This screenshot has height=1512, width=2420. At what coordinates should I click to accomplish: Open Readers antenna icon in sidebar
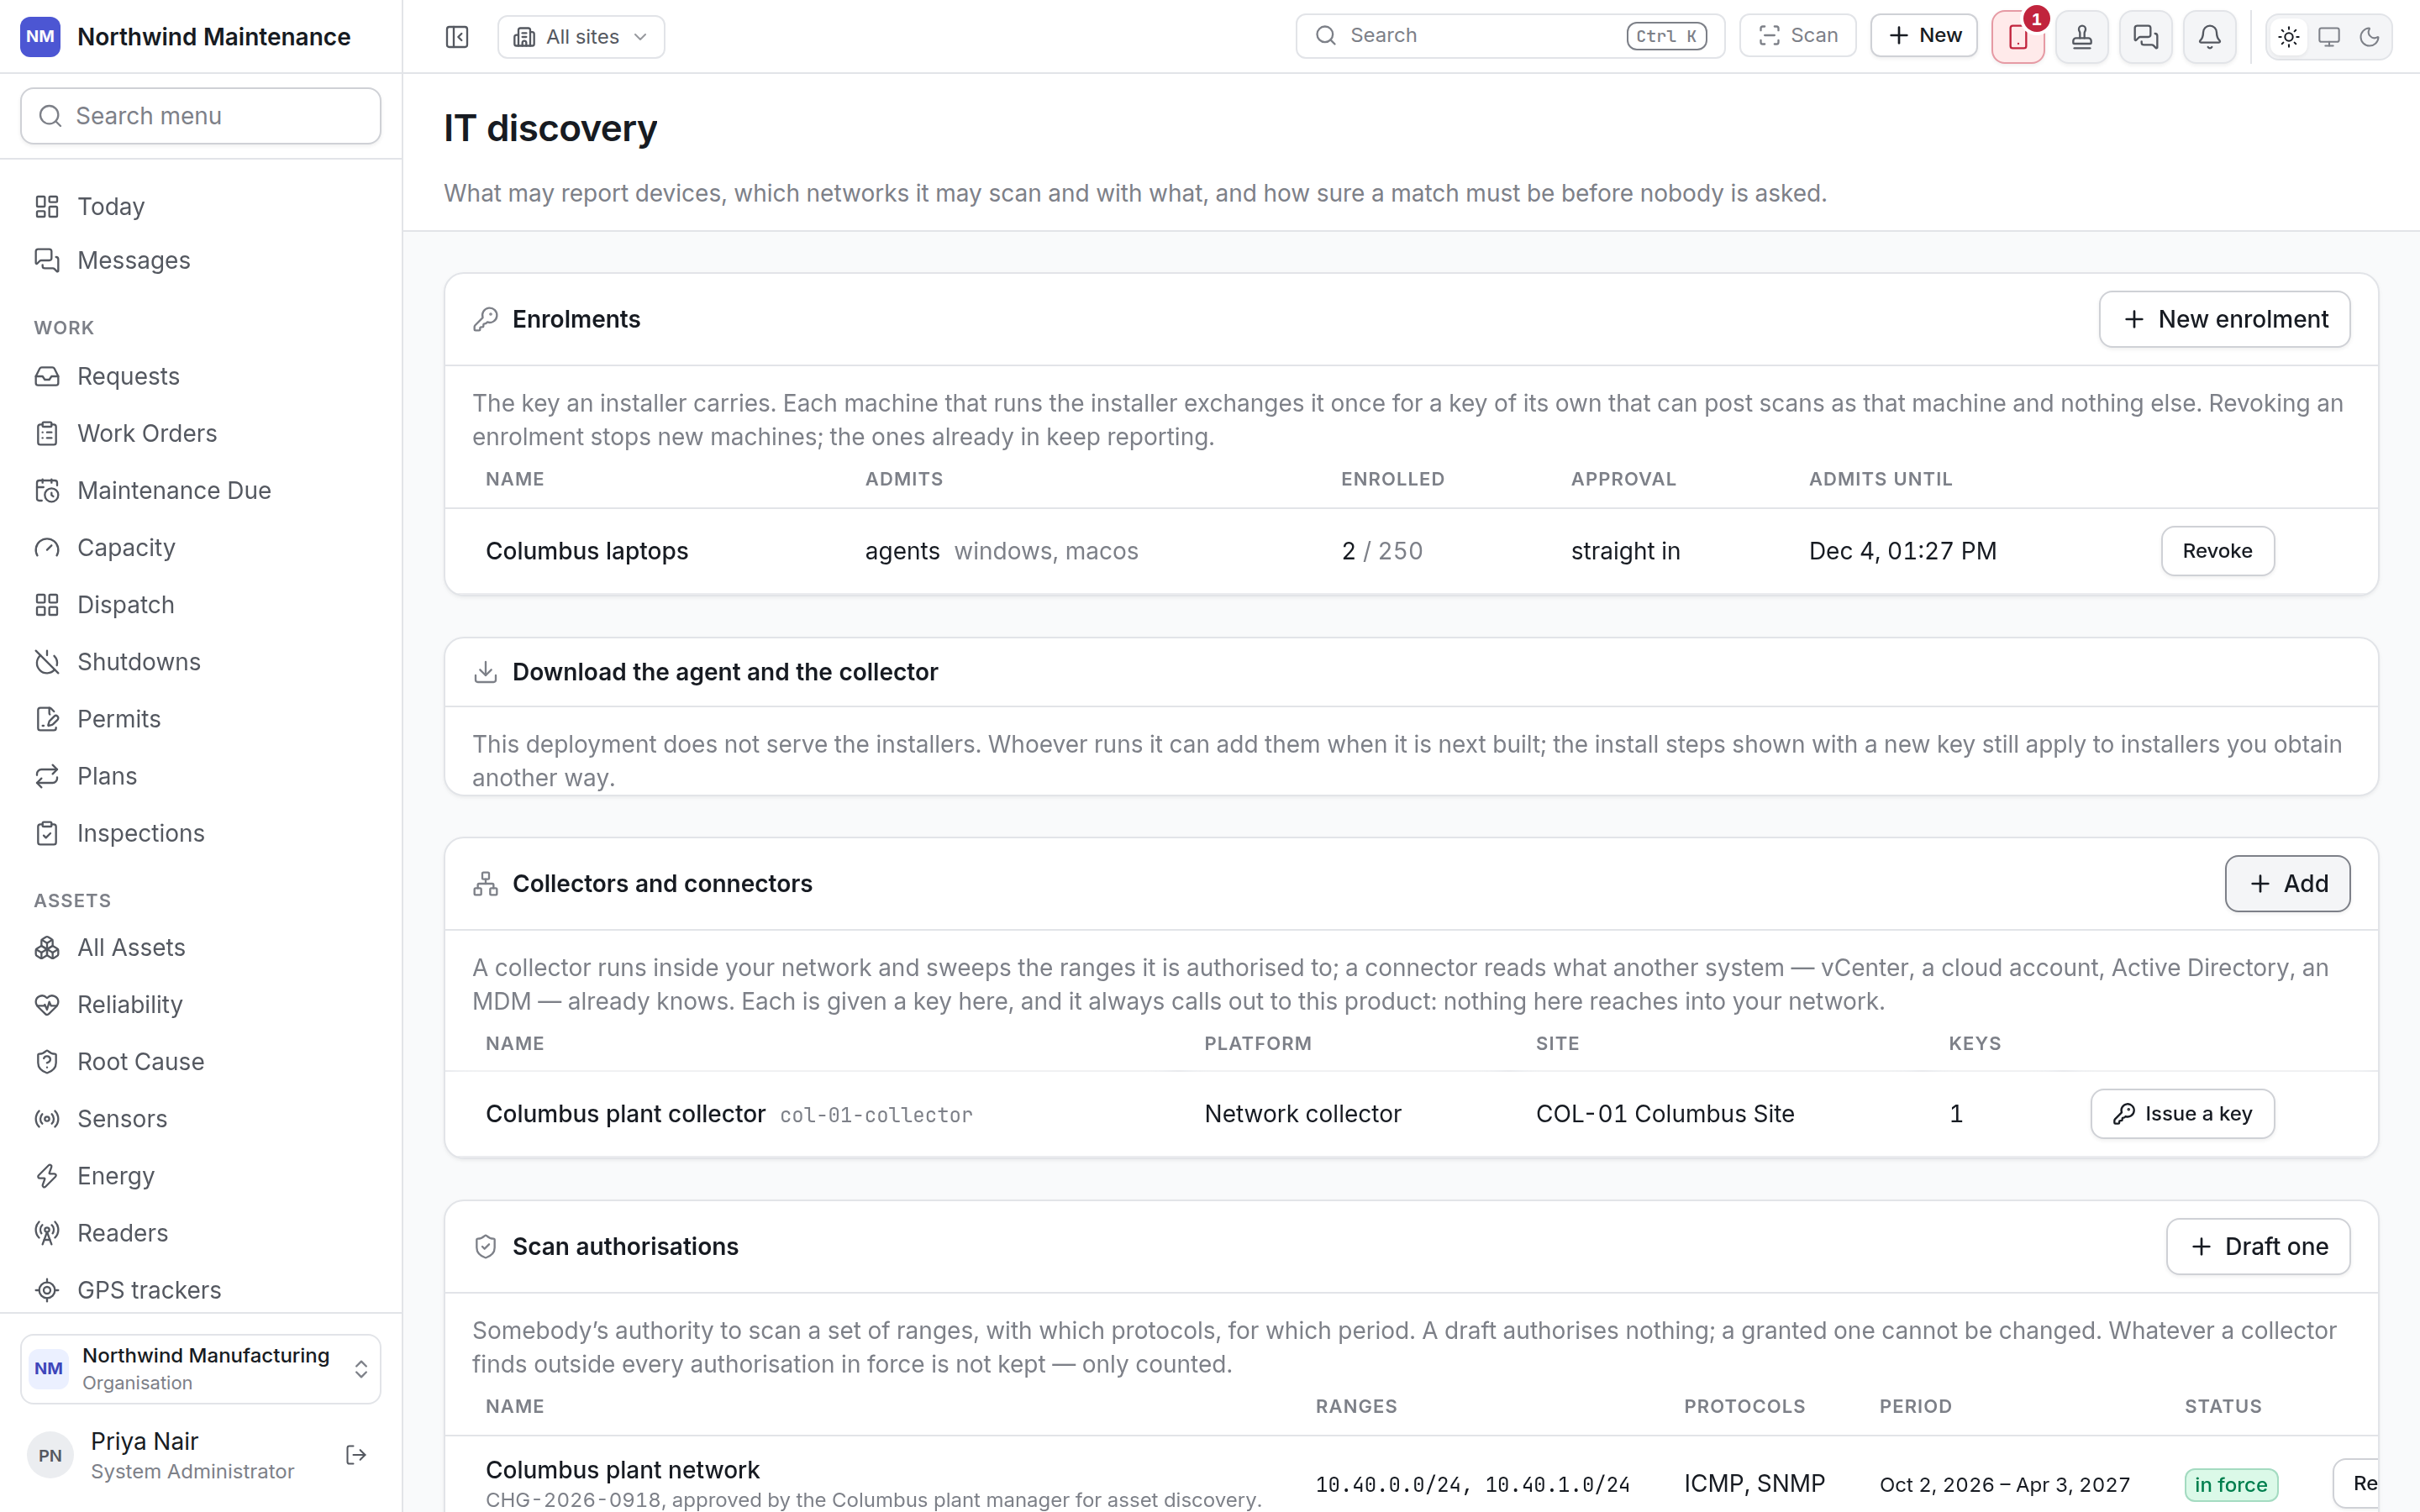[x=47, y=1233]
